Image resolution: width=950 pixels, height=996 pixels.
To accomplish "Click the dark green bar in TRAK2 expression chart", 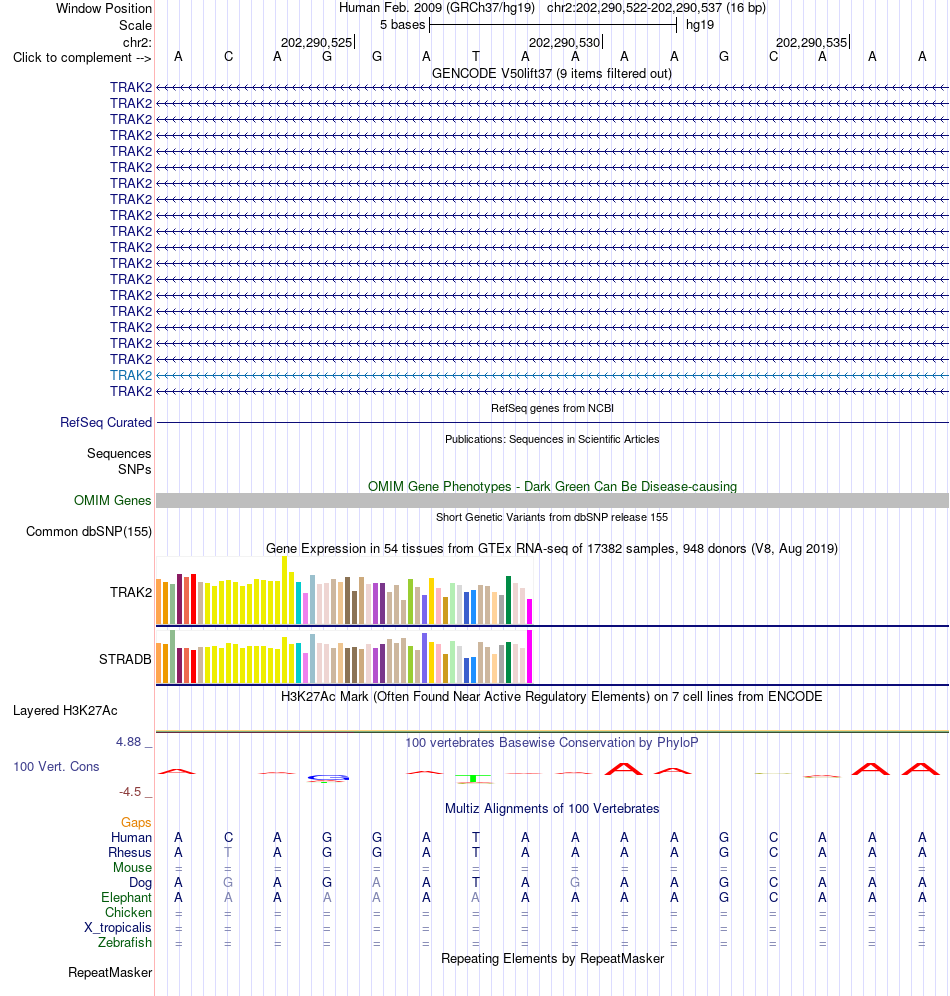I will 509,600.
